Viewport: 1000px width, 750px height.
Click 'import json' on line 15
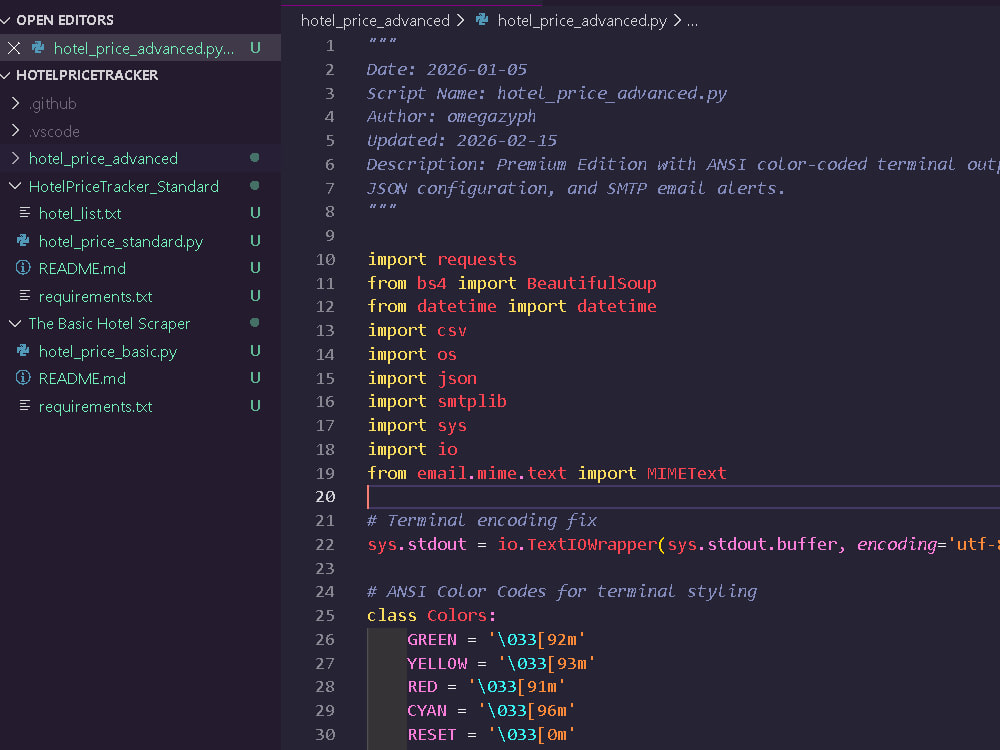(422, 378)
